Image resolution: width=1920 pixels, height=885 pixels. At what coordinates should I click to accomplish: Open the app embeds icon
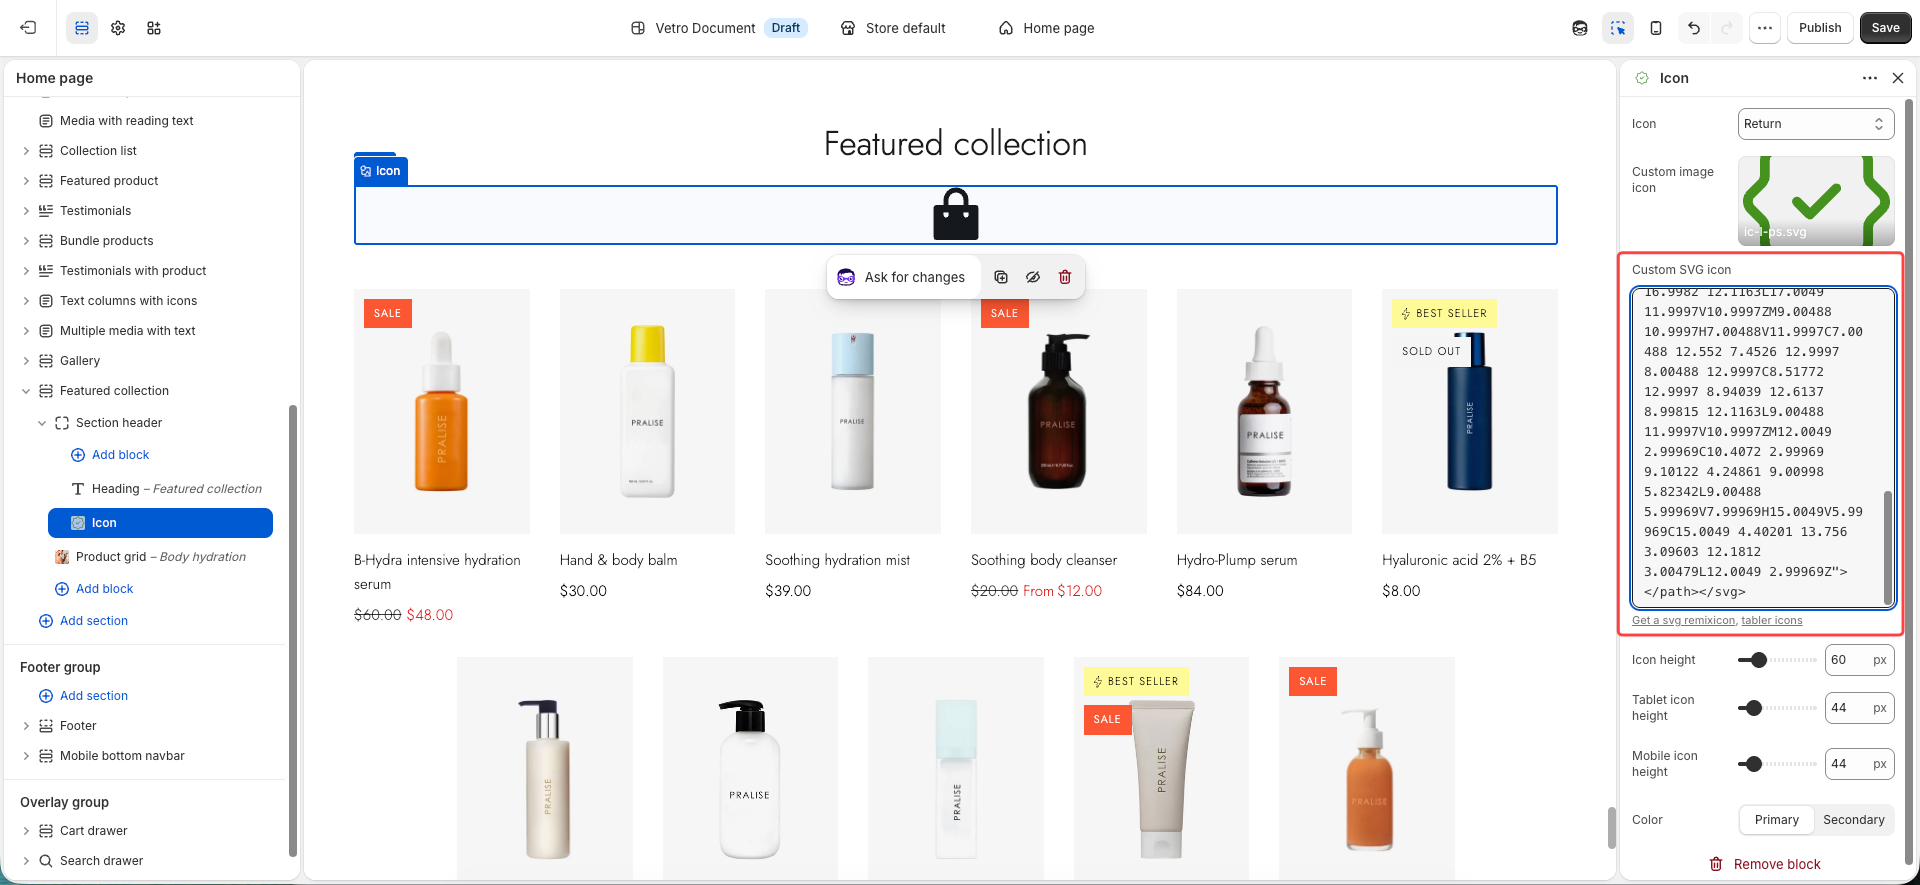154,28
